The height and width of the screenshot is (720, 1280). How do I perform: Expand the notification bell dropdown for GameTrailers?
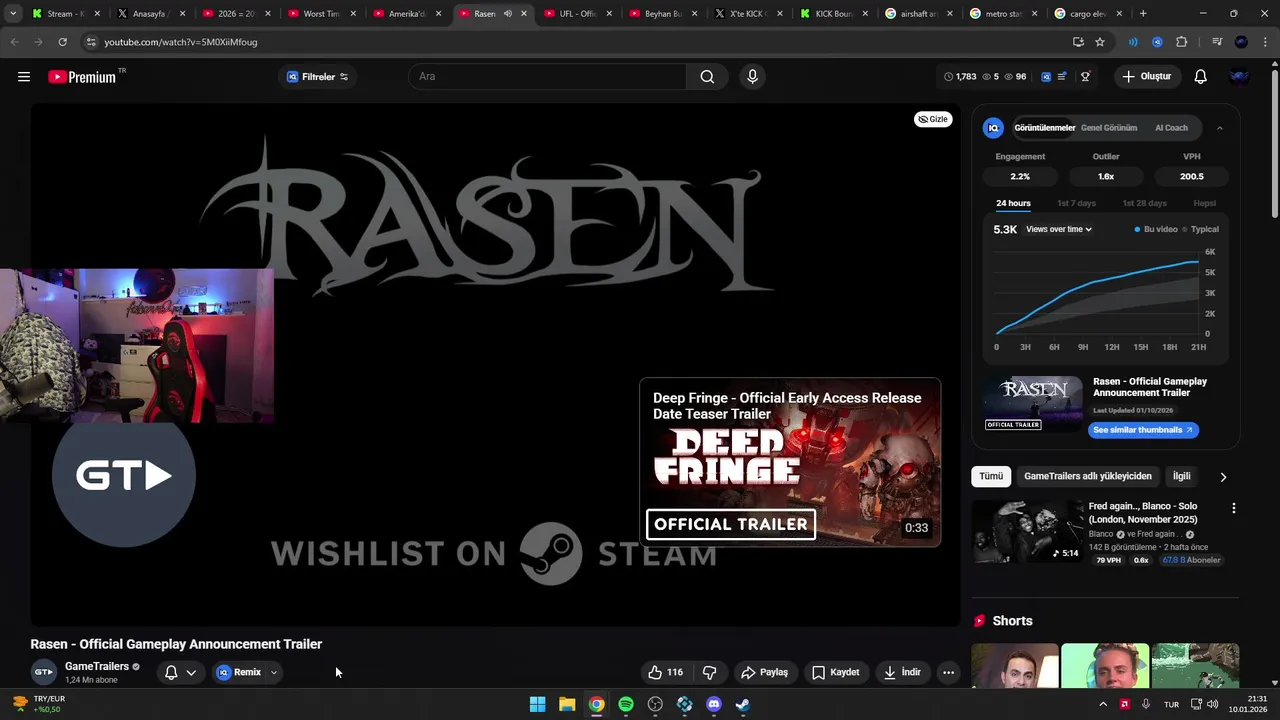point(191,672)
